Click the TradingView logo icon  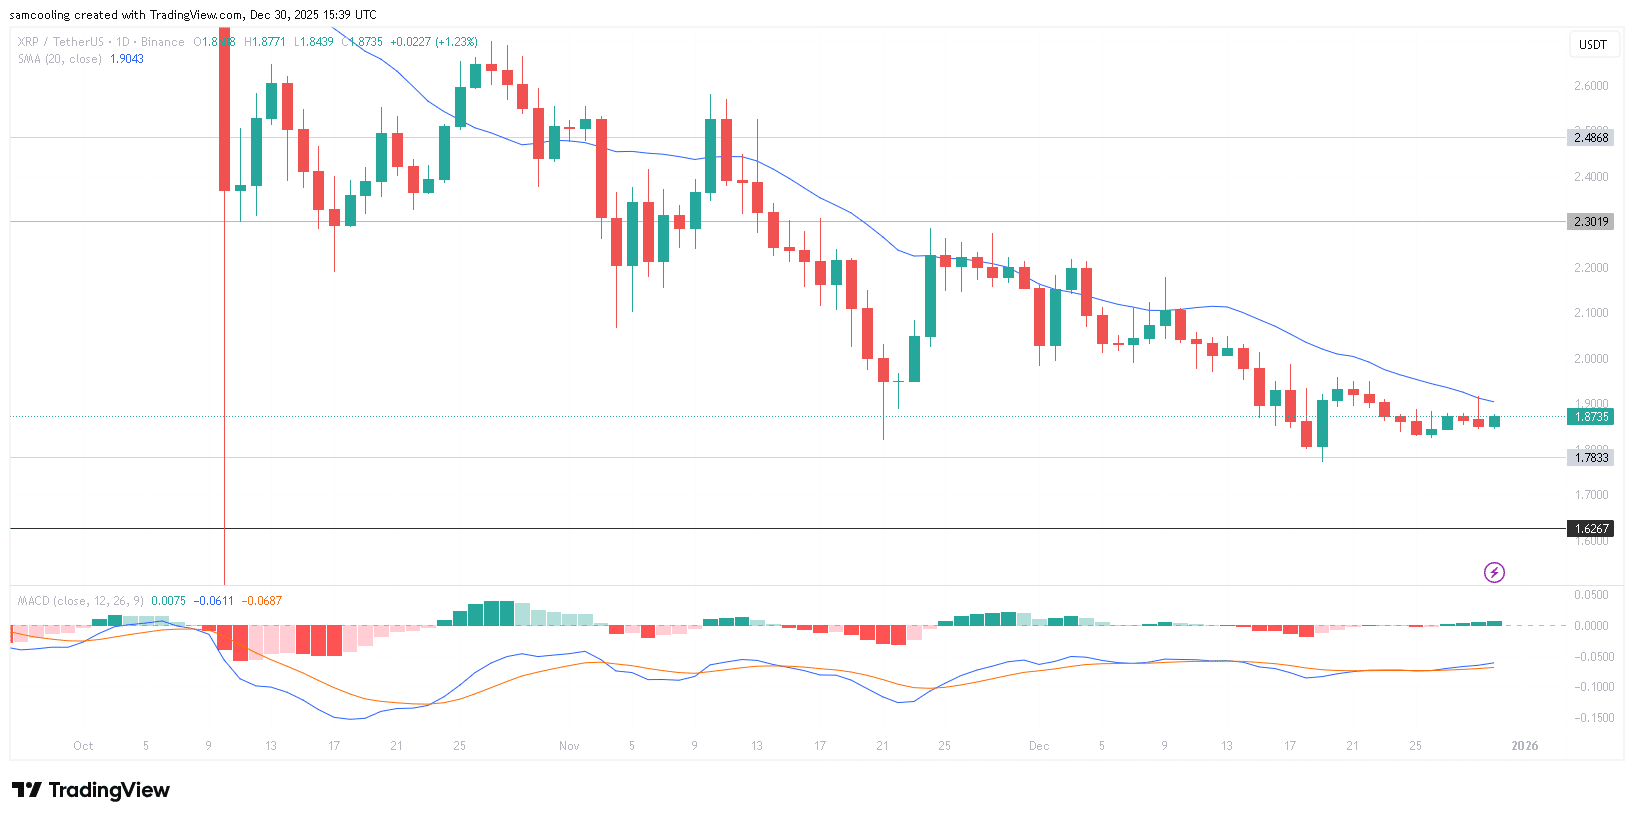[27, 790]
